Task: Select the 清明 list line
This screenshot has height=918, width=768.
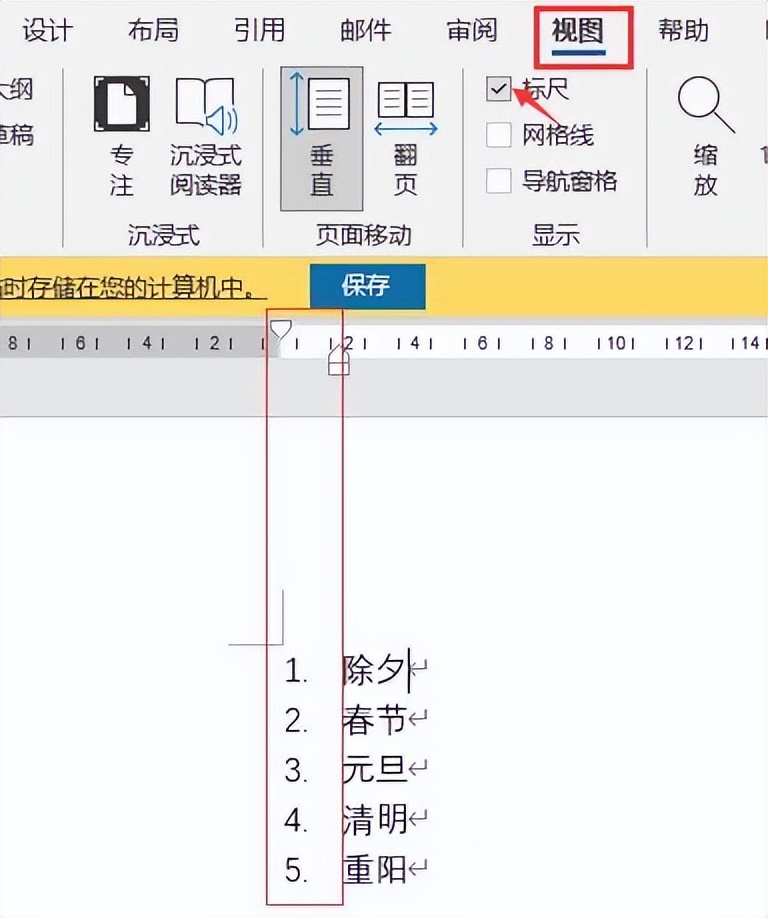Action: point(375,819)
